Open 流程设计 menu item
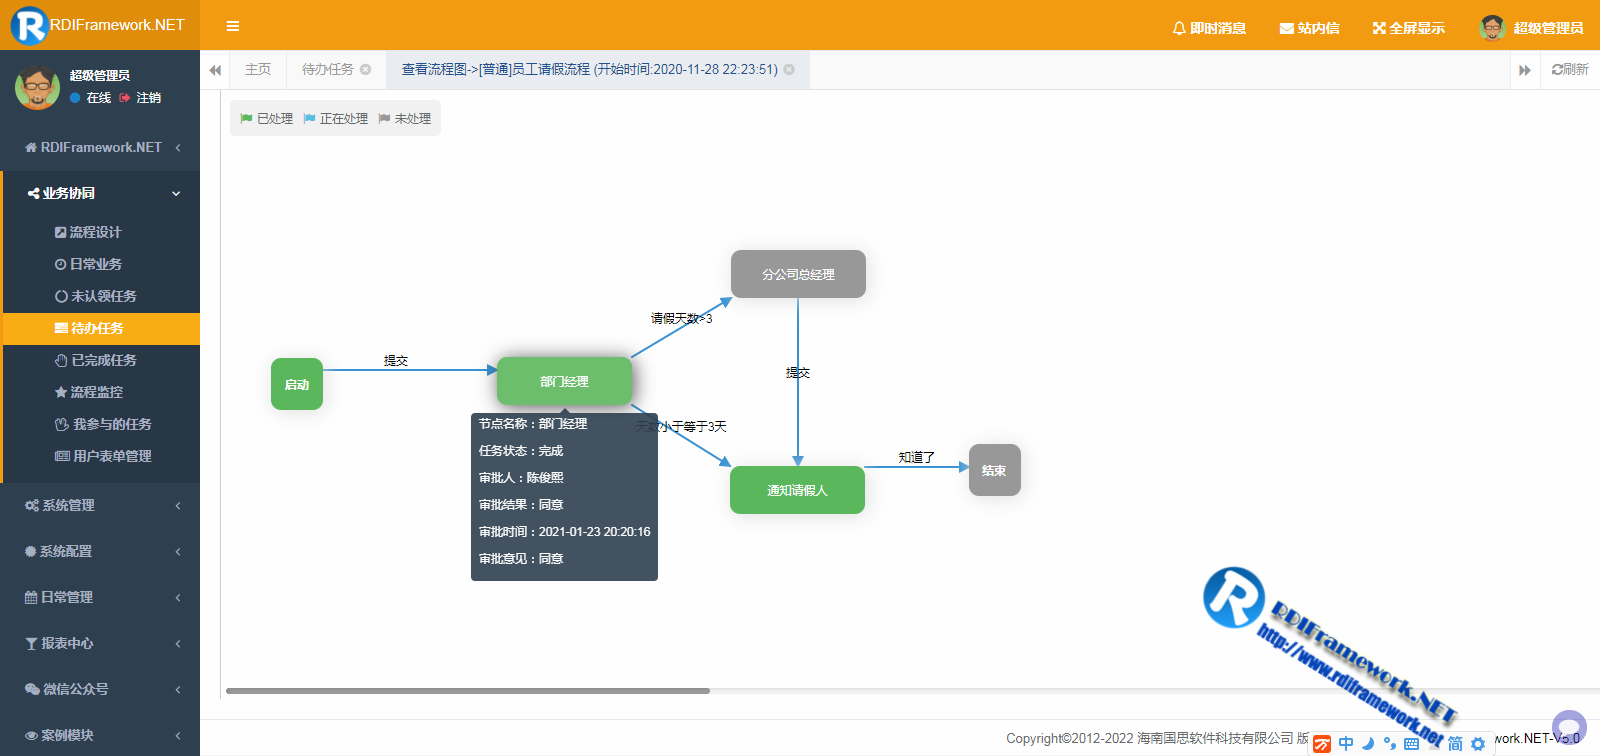 pyautogui.click(x=102, y=232)
